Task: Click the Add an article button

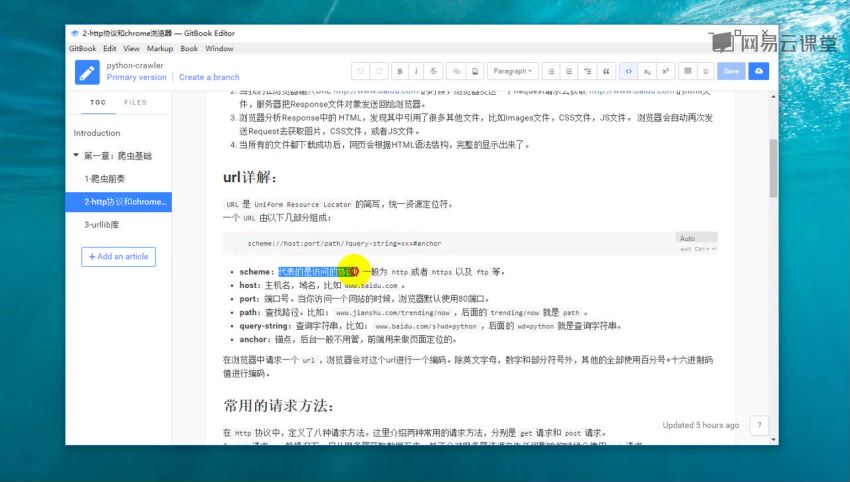Action: [x=118, y=257]
